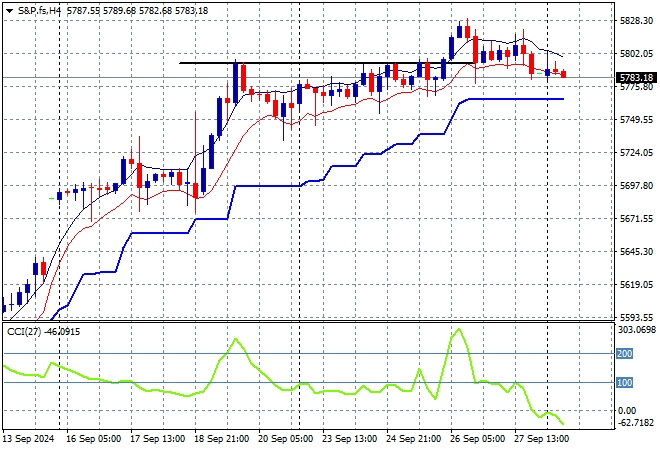Viewport: 660px width, 450px height.
Task: Select the current price label 5783.18
Action: pos(636,77)
